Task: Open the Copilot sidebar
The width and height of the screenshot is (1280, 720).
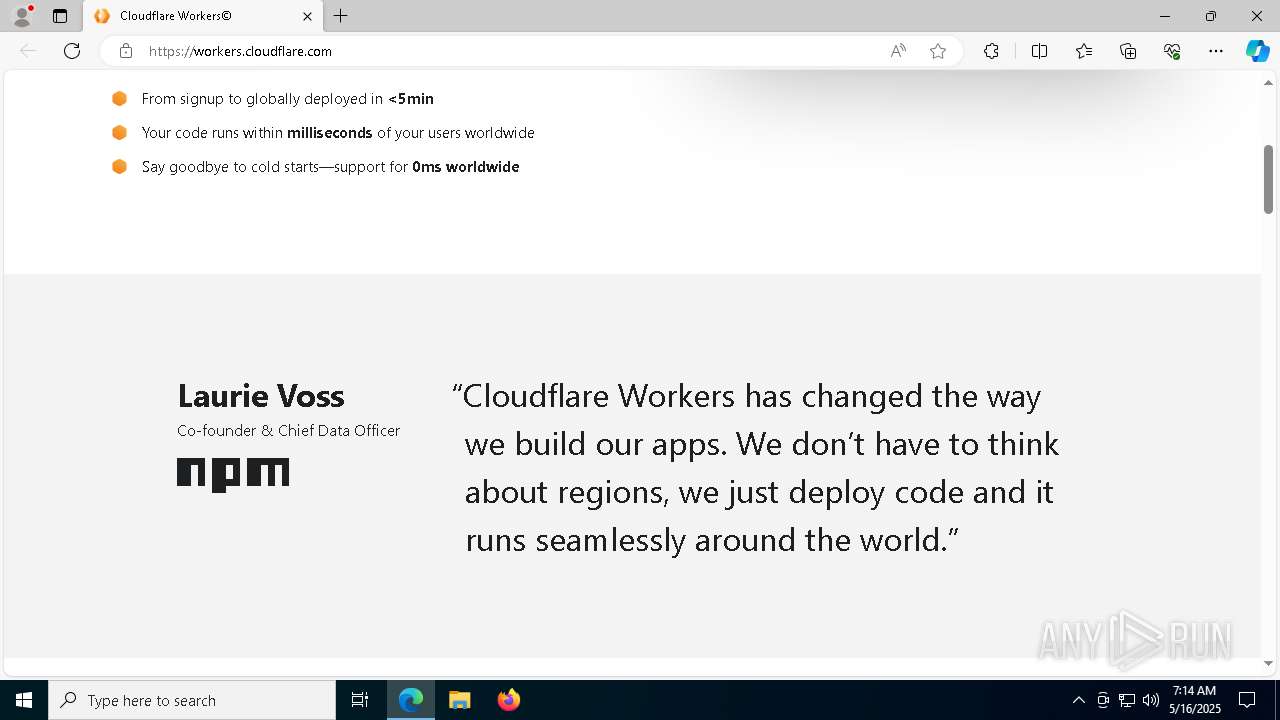Action: 1257,51
